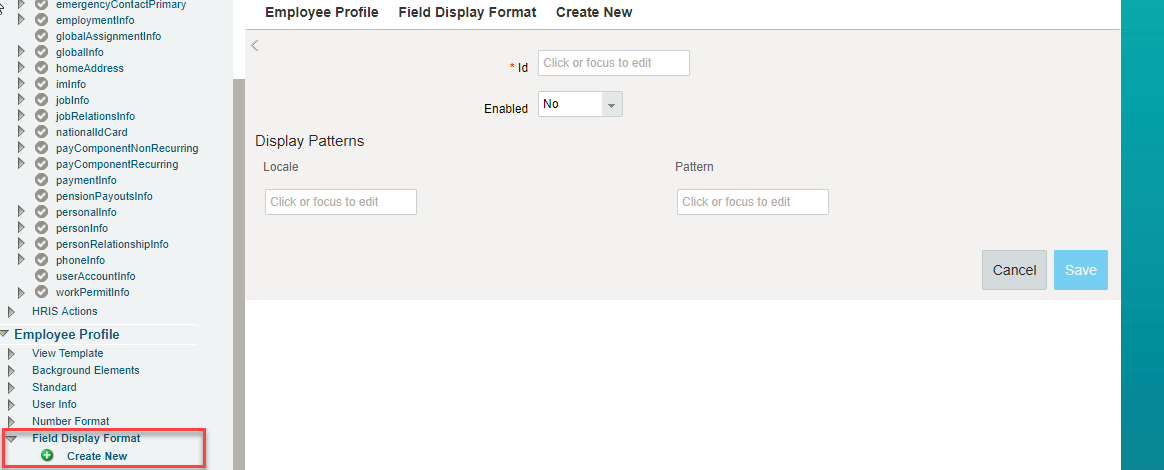The image size is (1164, 470).
Task: Click the Cancel button
Action: (x=1014, y=270)
